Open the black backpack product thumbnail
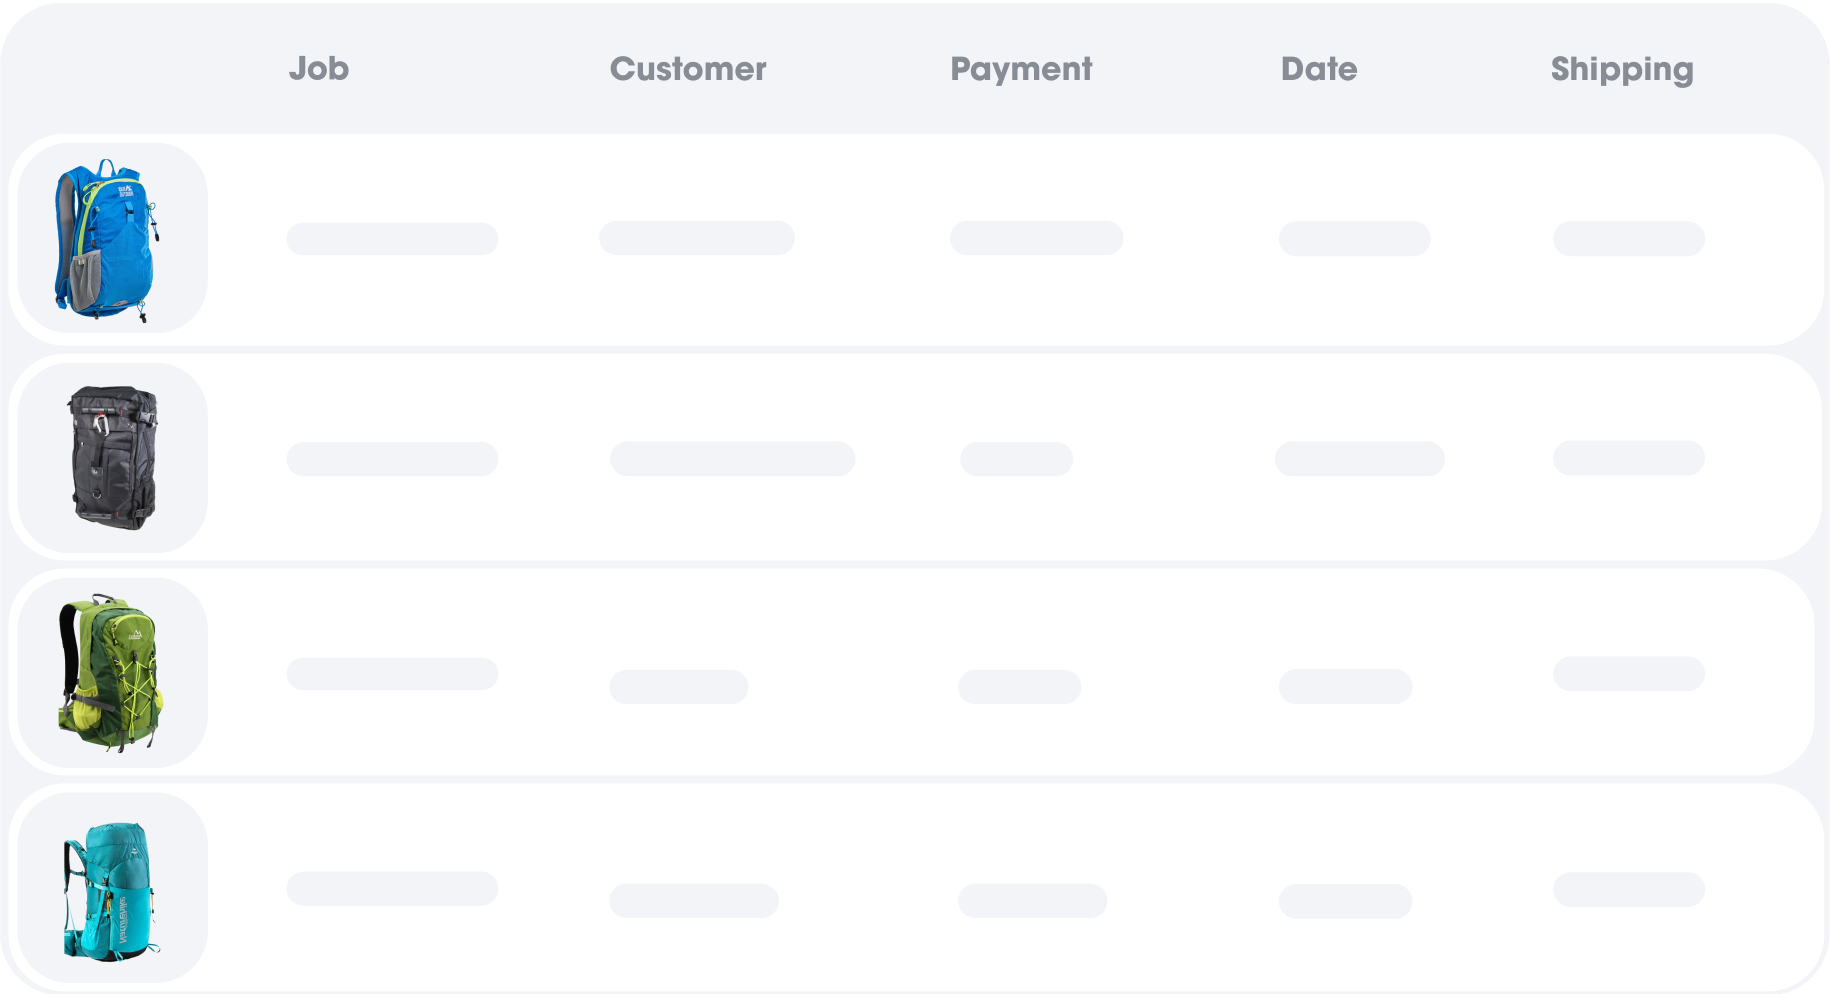 tap(112, 458)
